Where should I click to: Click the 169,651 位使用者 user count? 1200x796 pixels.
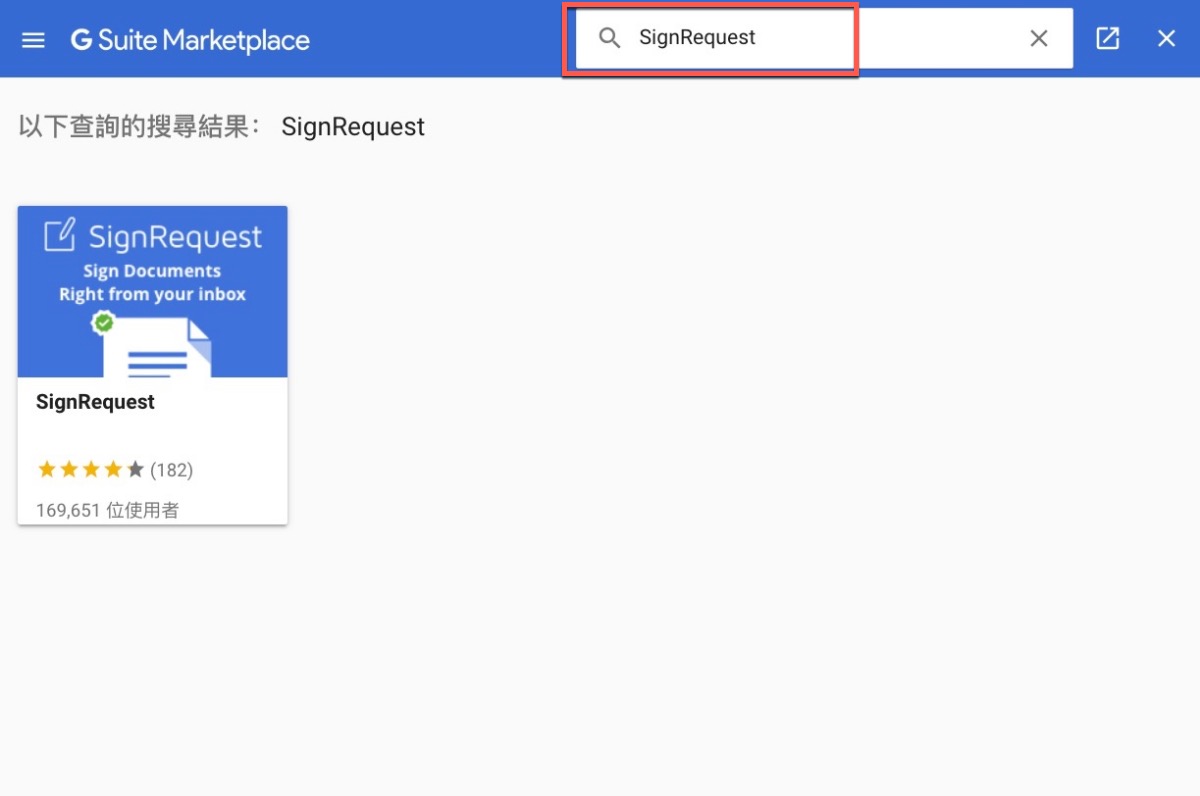point(107,510)
